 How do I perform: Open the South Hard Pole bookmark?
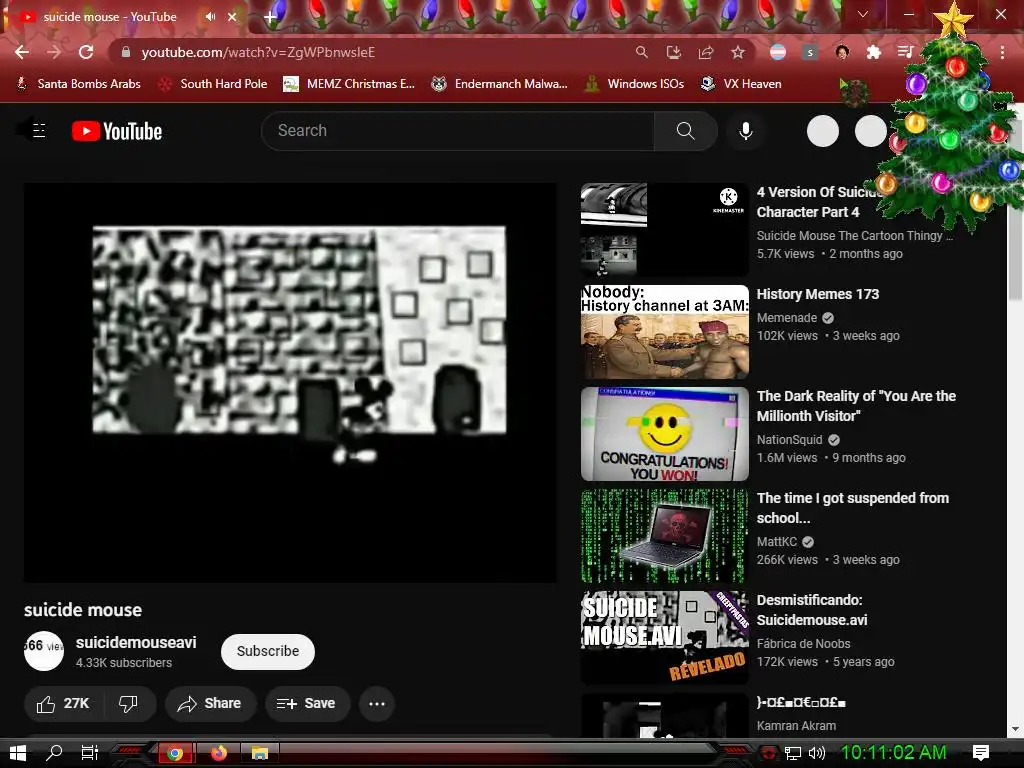point(213,84)
